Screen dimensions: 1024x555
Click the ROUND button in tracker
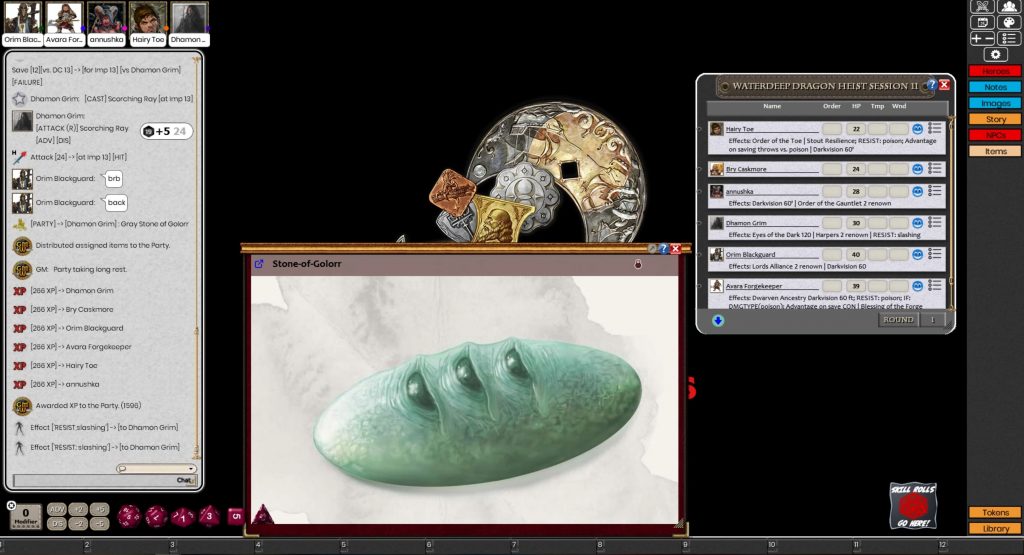(898, 319)
